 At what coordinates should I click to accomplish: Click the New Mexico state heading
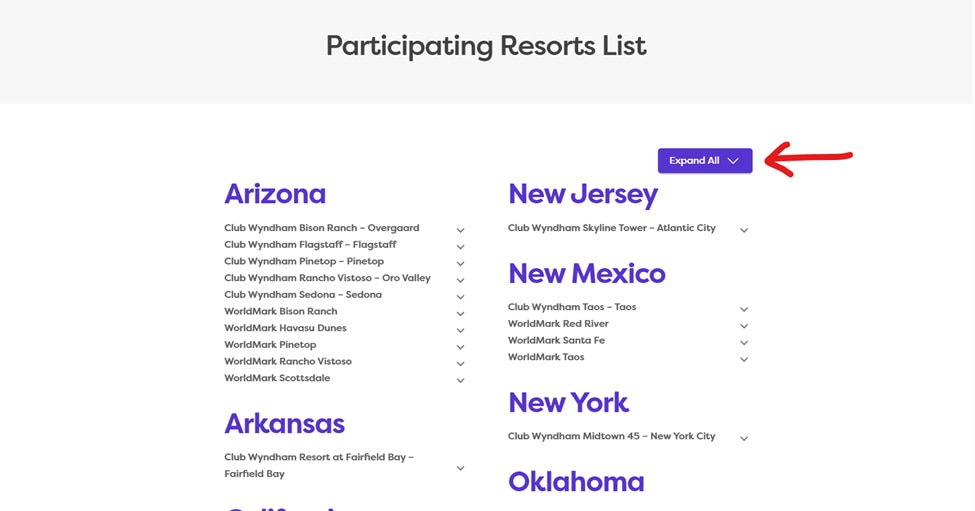click(586, 274)
